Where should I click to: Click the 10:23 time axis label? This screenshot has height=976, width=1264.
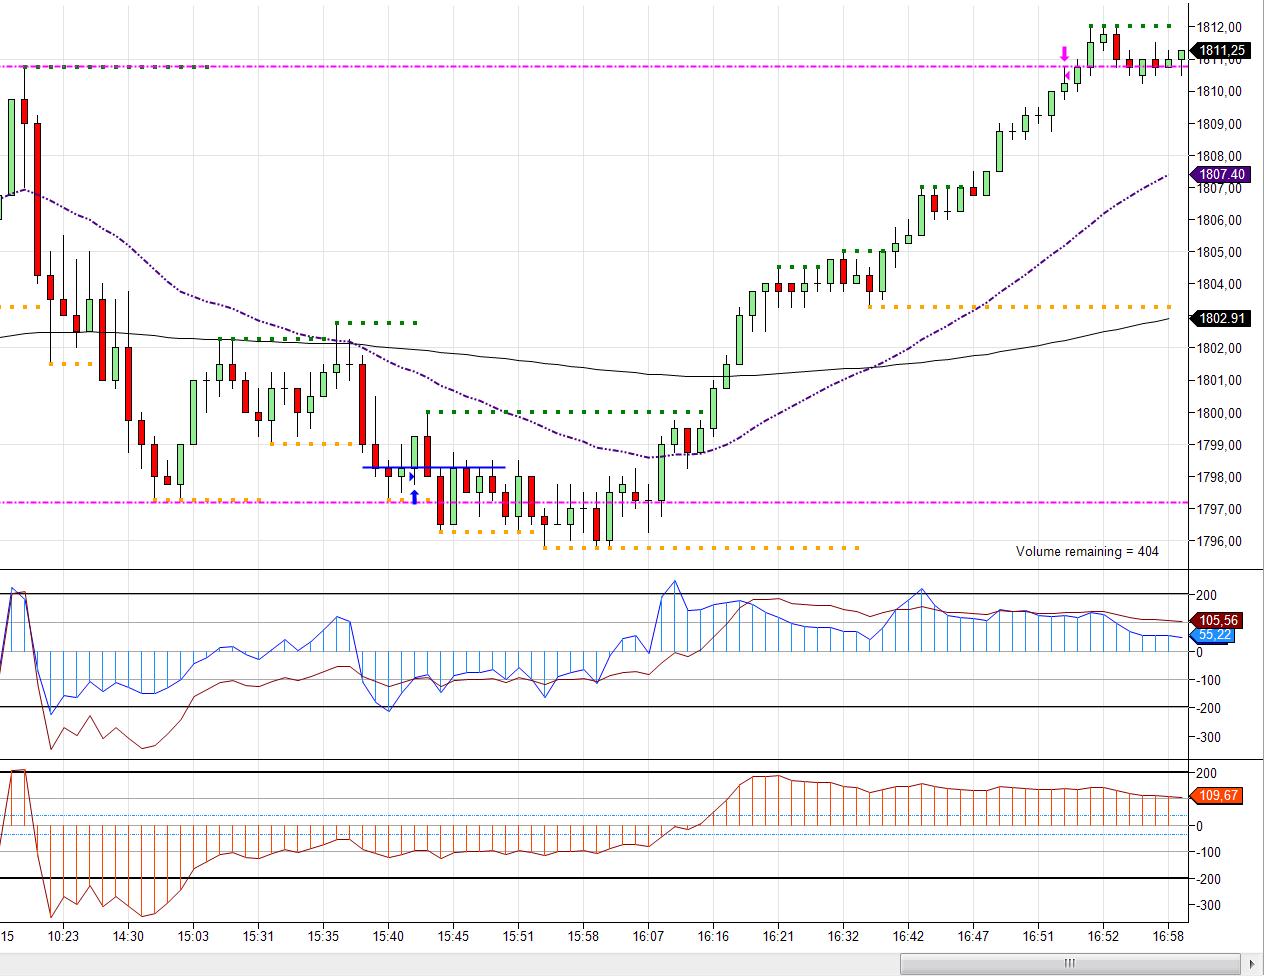pos(63,937)
